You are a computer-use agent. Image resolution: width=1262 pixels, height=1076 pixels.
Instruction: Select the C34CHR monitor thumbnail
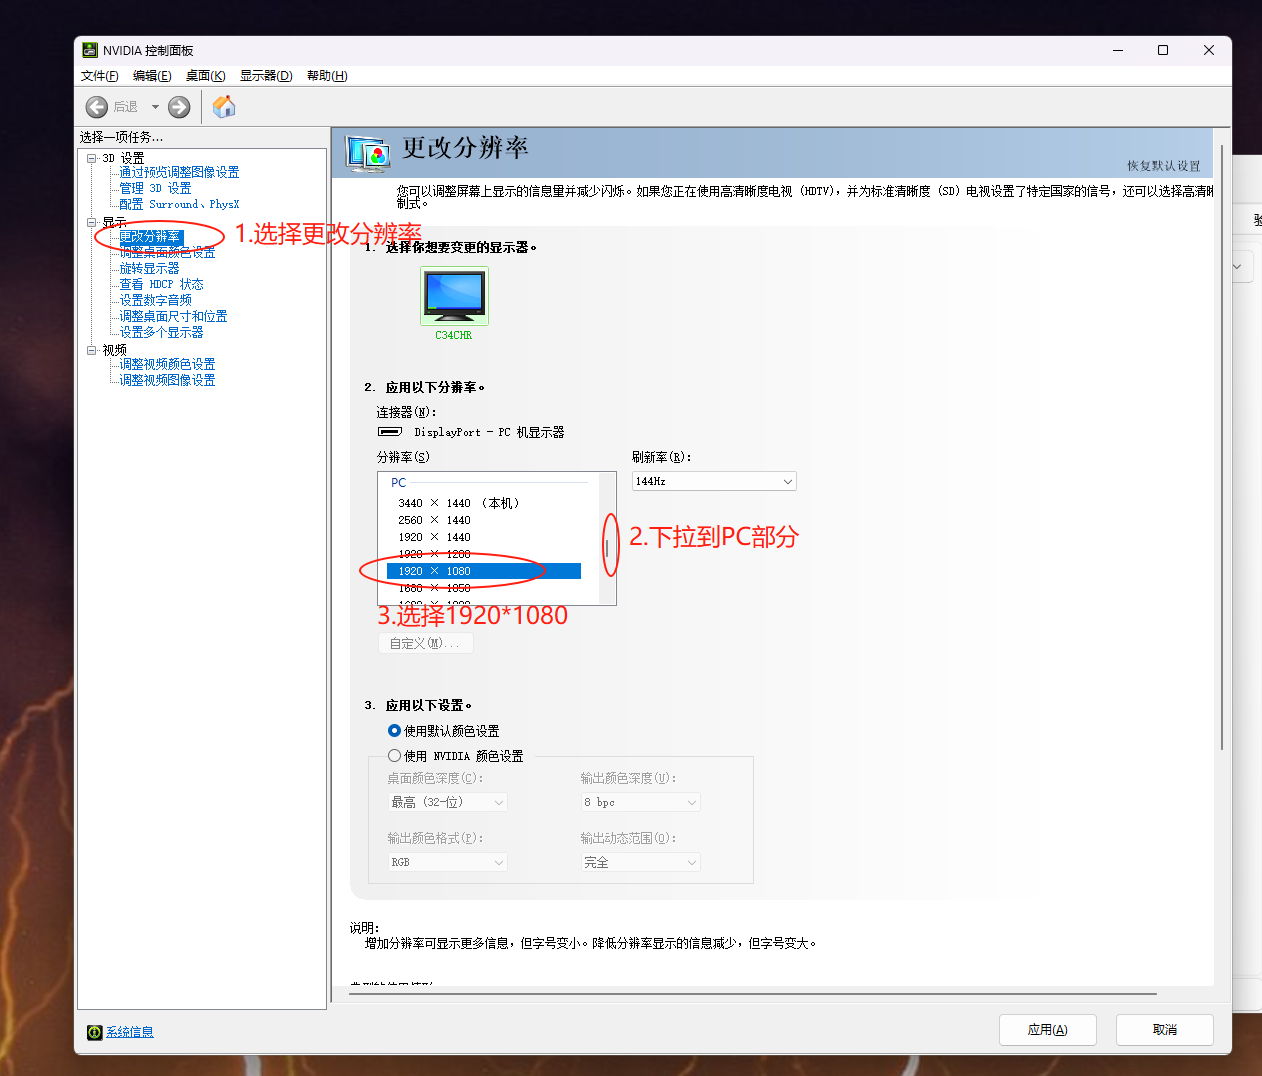click(454, 296)
